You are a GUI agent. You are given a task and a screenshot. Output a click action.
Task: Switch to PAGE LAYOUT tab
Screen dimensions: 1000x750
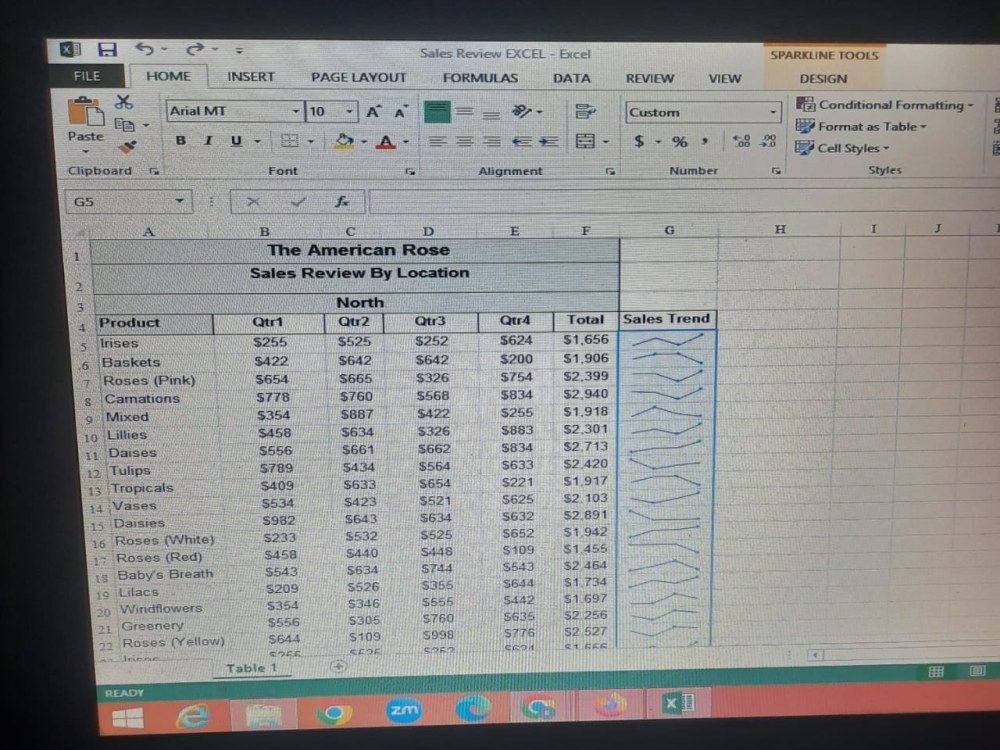[x=358, y=78]
